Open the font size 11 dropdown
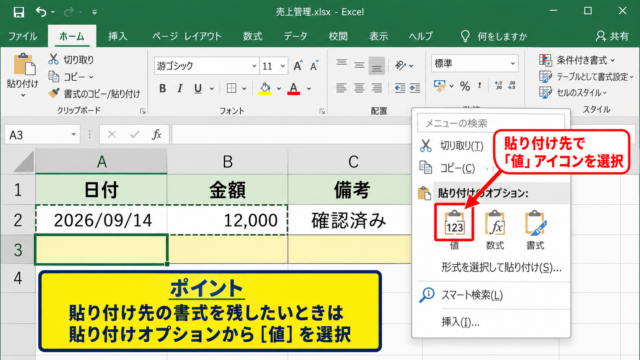Viewport: 640px width, 360px height. pos(282,66)
